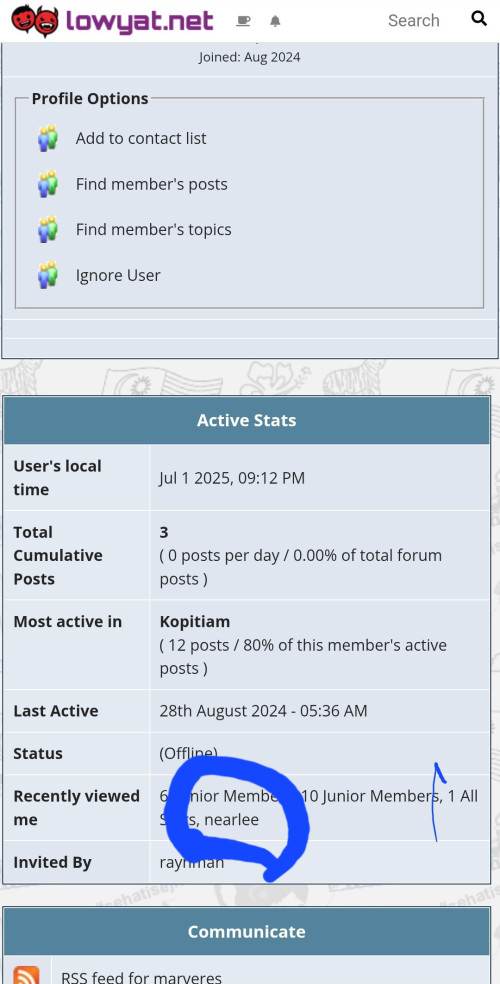Viewport: 500px width, 984px height.
Task: Click icon beside Ignore User
Action: 48,275
